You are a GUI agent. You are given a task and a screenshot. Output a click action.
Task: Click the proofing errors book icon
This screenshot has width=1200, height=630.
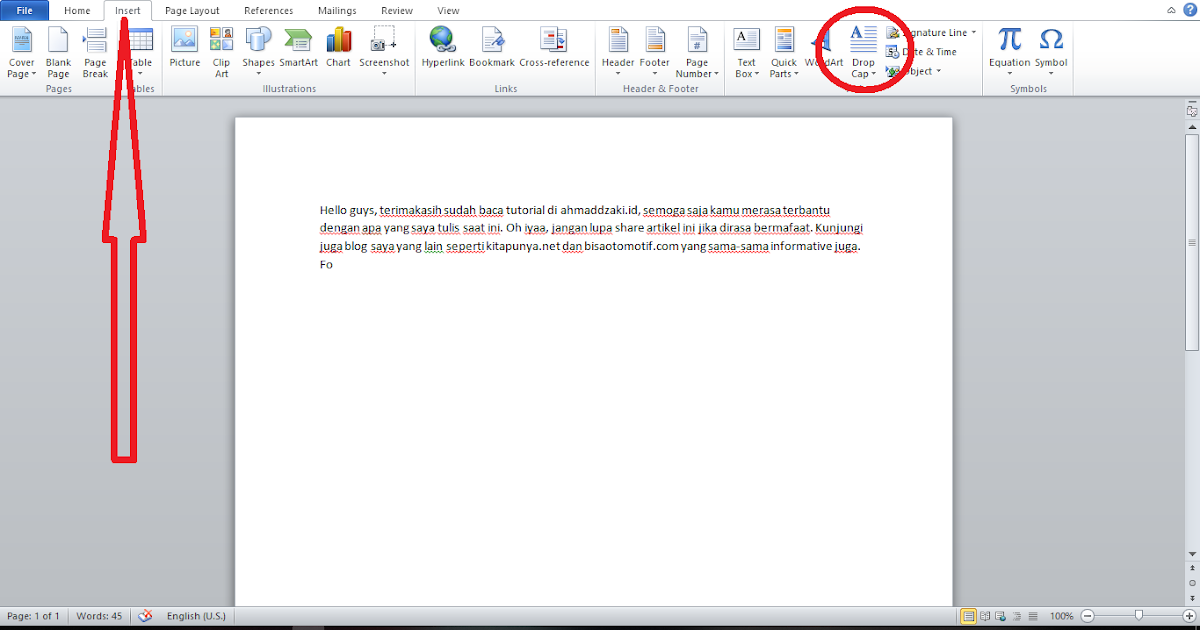point(145,616)
